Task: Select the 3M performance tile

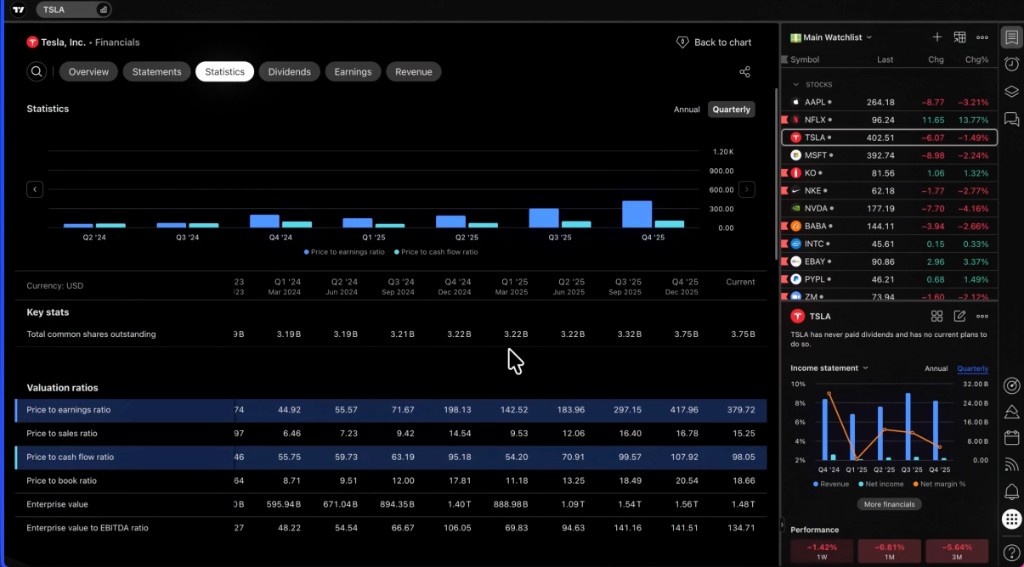Action: pos(957,550)
